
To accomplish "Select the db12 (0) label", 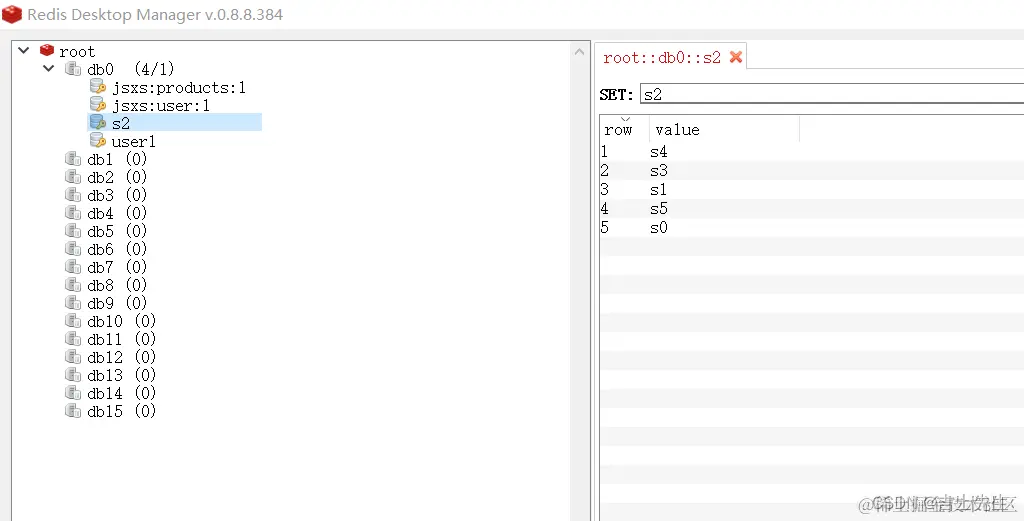I will (121, 356).
